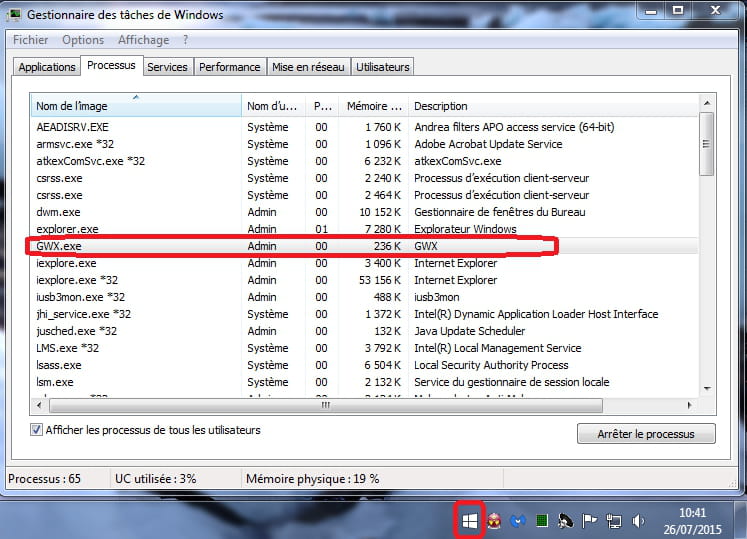Open the Performance tab
747x539 pixels.
pos(230,67)
